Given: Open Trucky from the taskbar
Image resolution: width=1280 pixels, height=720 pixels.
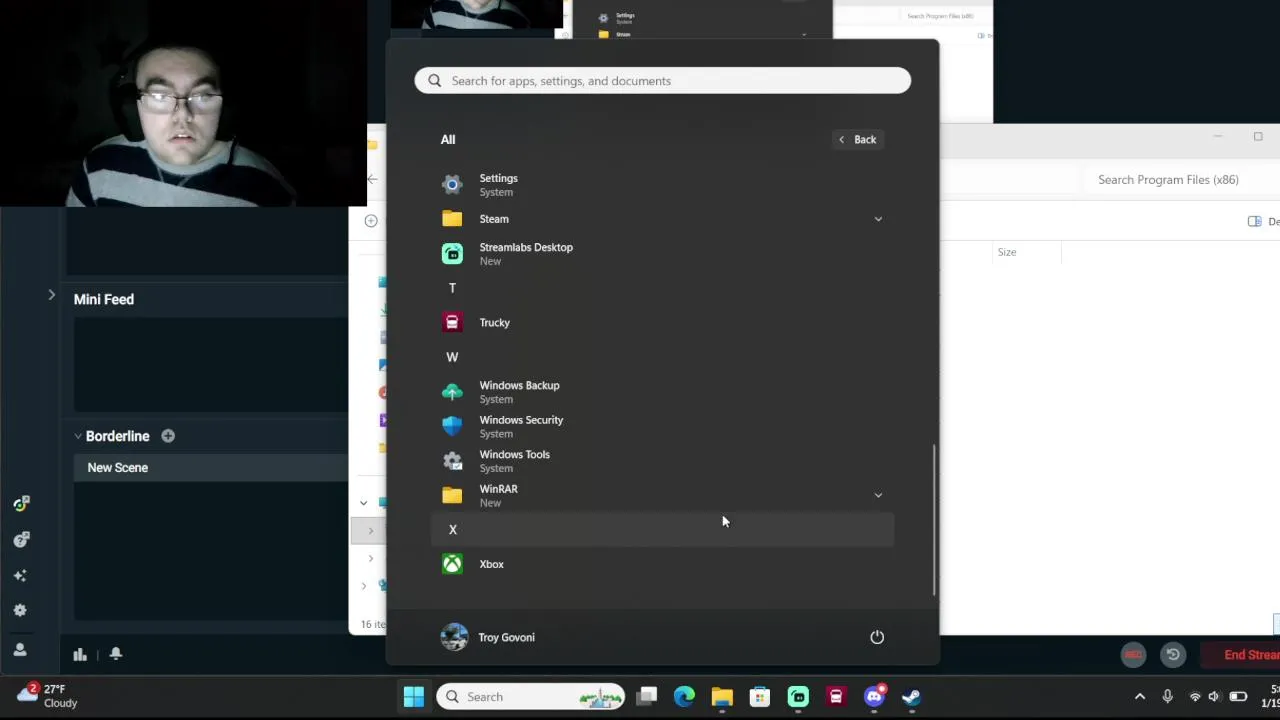Looking at the screenshot, I should click(836, 697).
